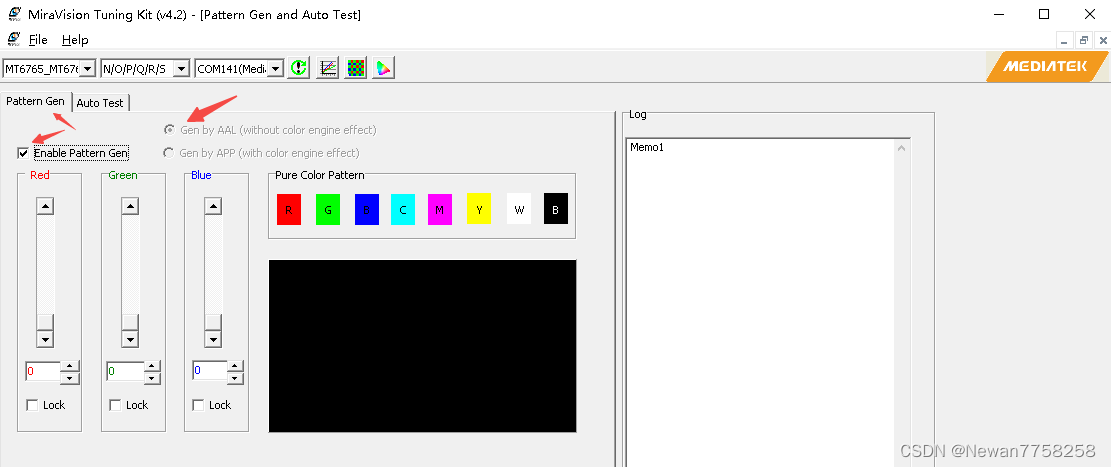Increase Blue value with spinner up arrow

pos(235,366)
